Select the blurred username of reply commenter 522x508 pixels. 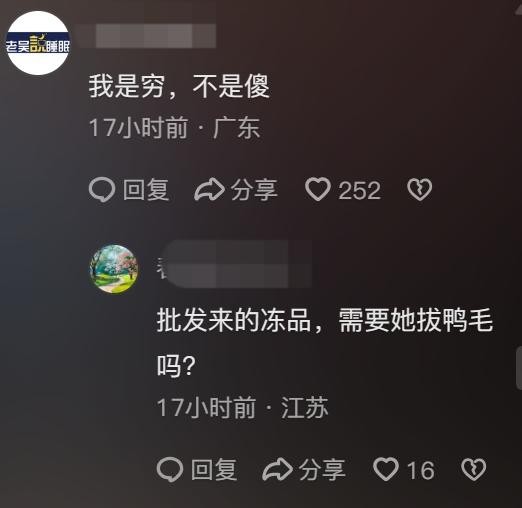(234, 264)
